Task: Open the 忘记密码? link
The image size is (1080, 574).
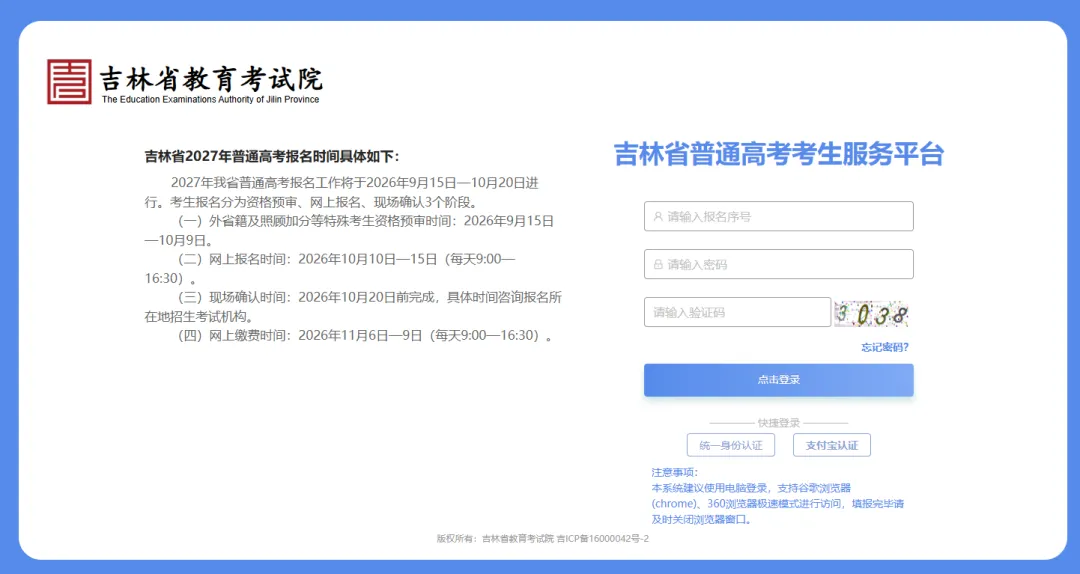Action: [x=884, y=347]
